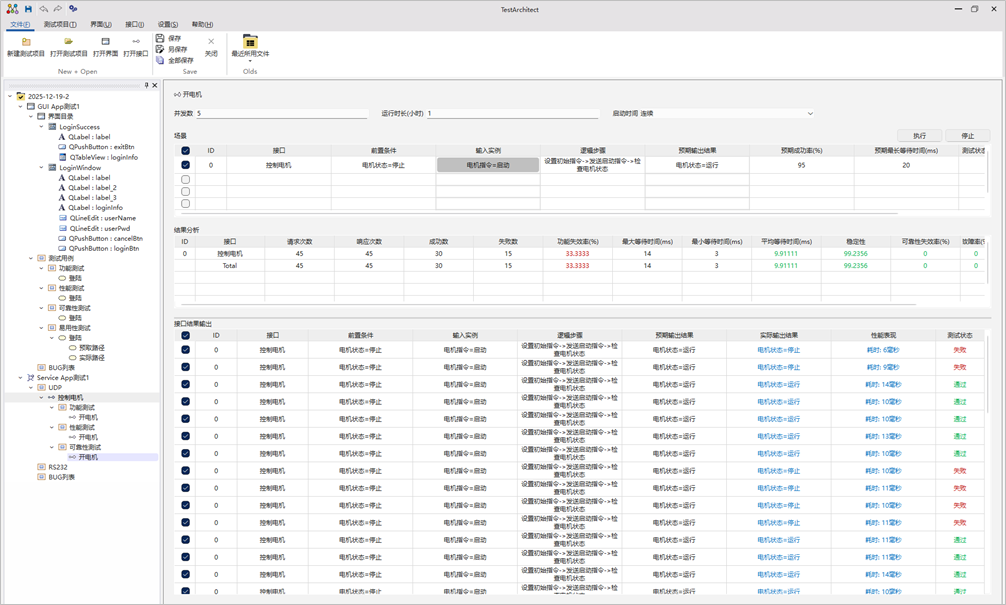Pin the project tree panel
Image resolution: width=1006 pixels, height=605 pixels.
coord(146,86)
